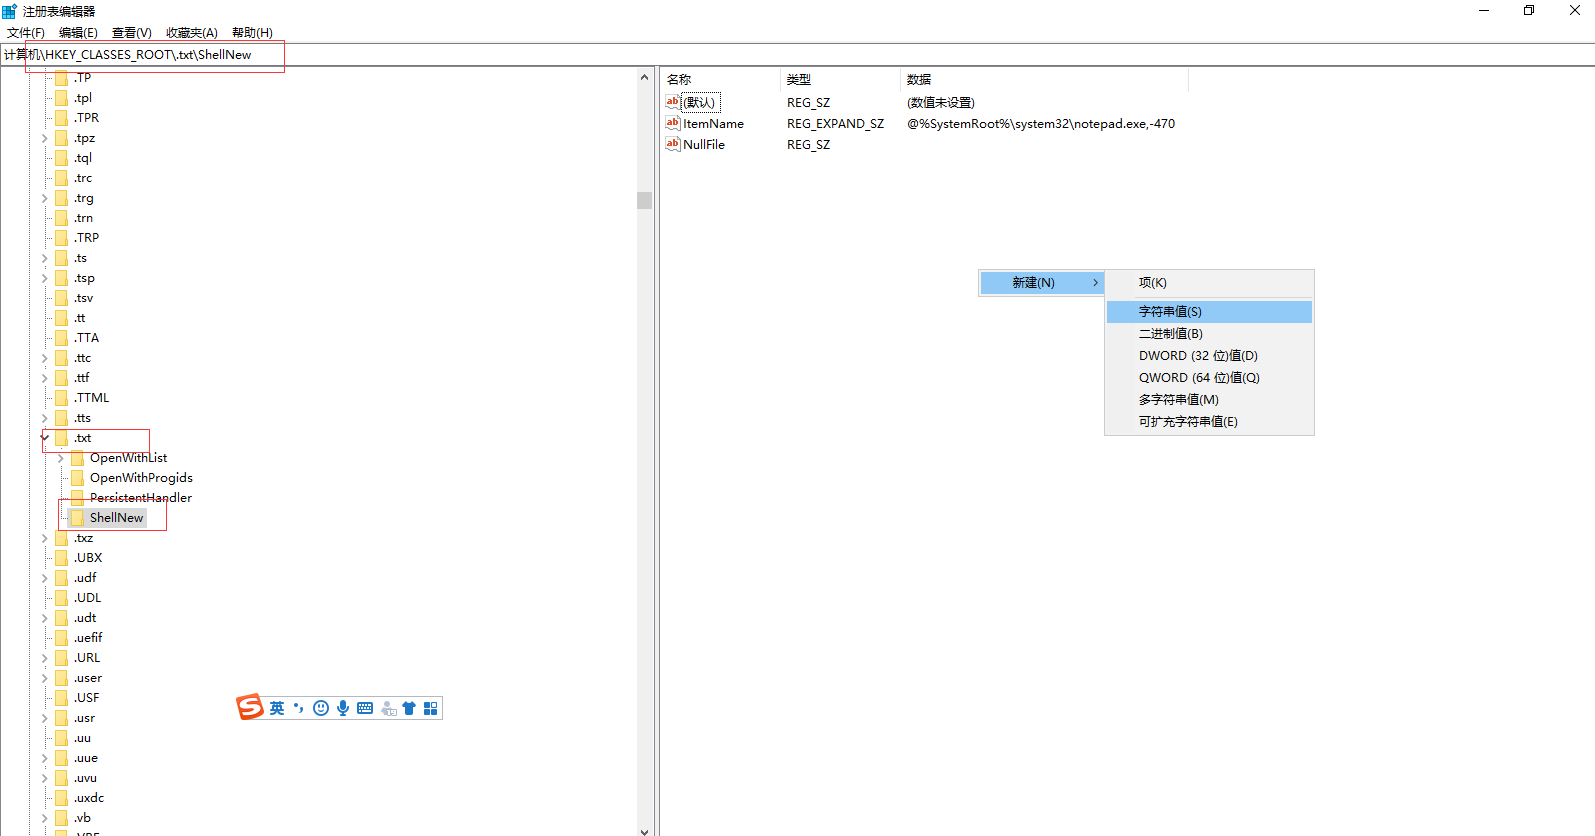Select the (默认) string value icon

coord(673,102)
